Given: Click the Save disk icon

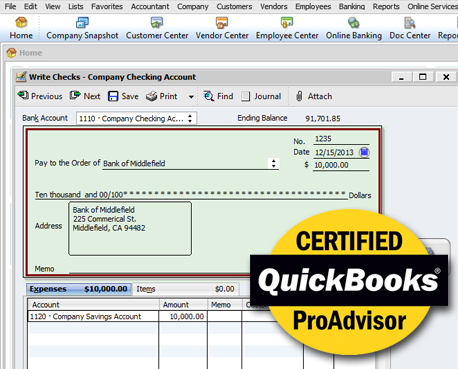Looking at the screenshot, I should pos(113,96).
